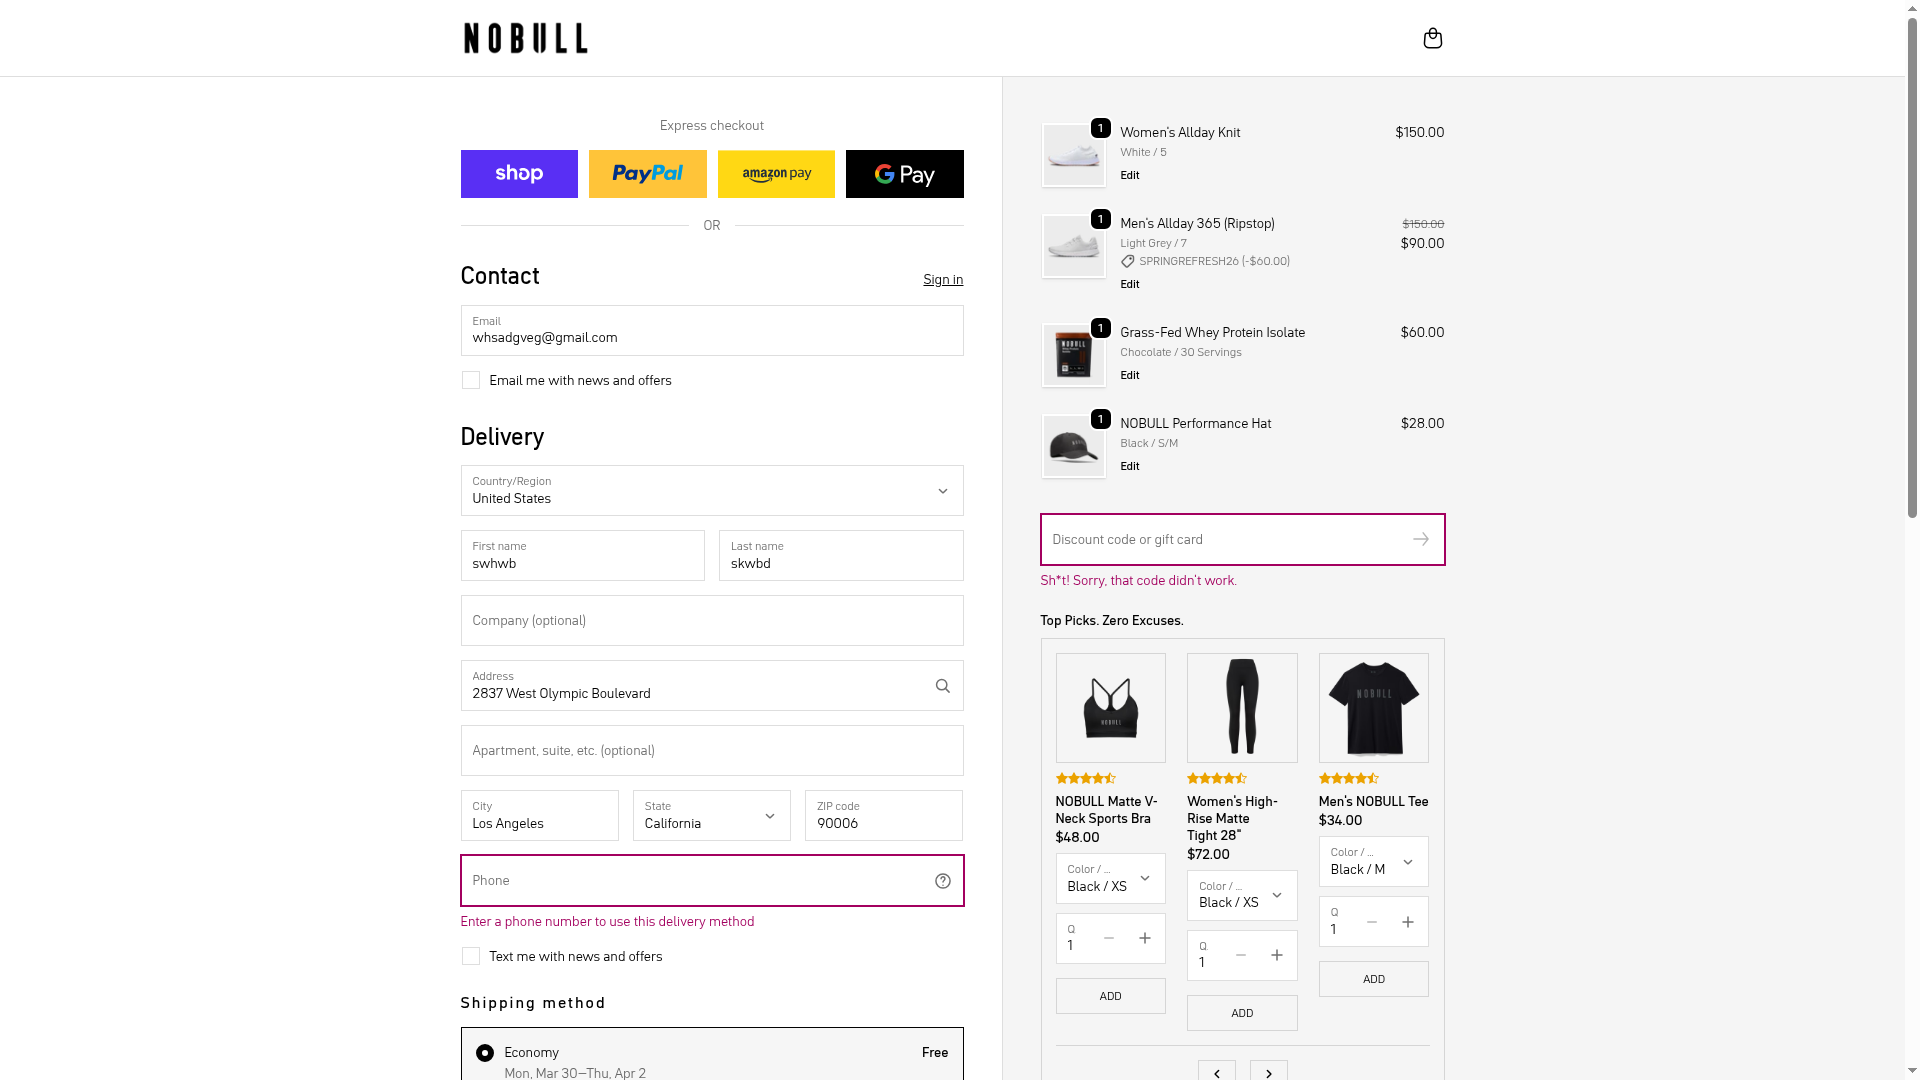Go to next top picks page

(1268, 1073)
